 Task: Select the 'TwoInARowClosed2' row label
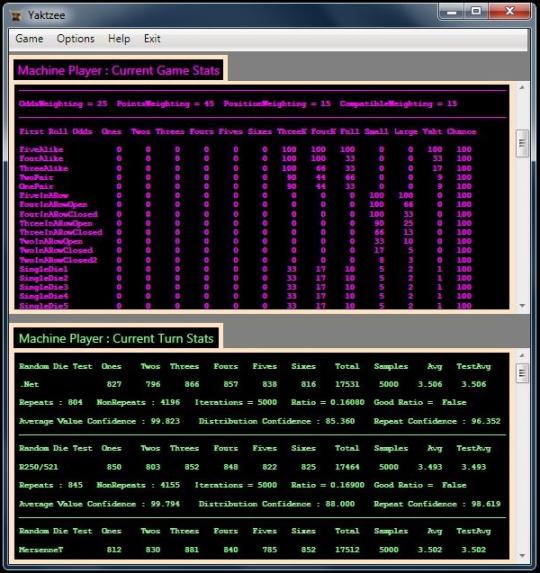pos(58,260)
